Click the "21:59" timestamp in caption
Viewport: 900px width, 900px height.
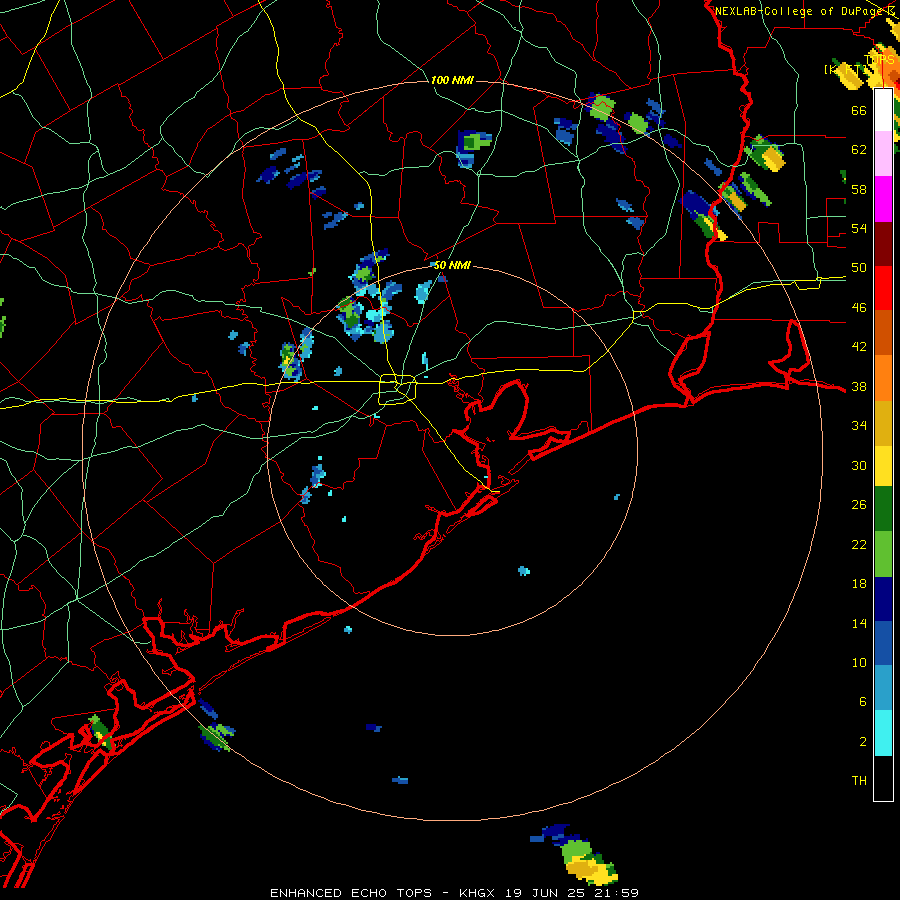(616, 893)
